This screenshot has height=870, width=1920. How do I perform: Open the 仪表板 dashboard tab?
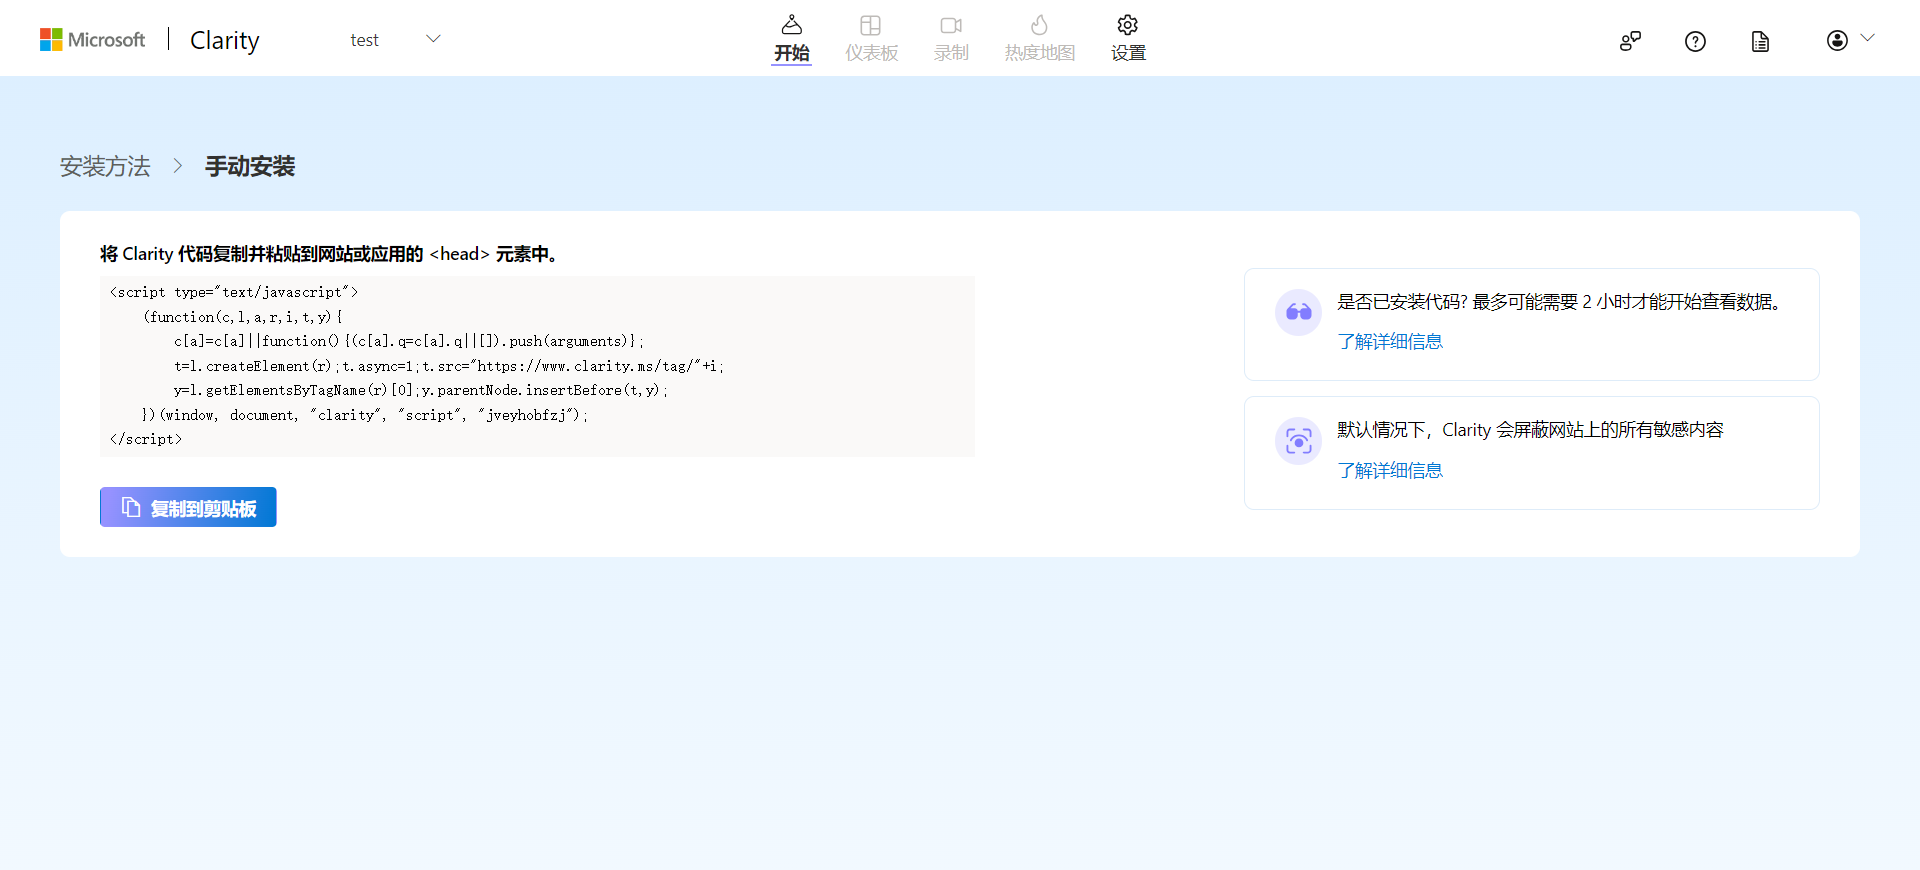click(x=871, y=39)
